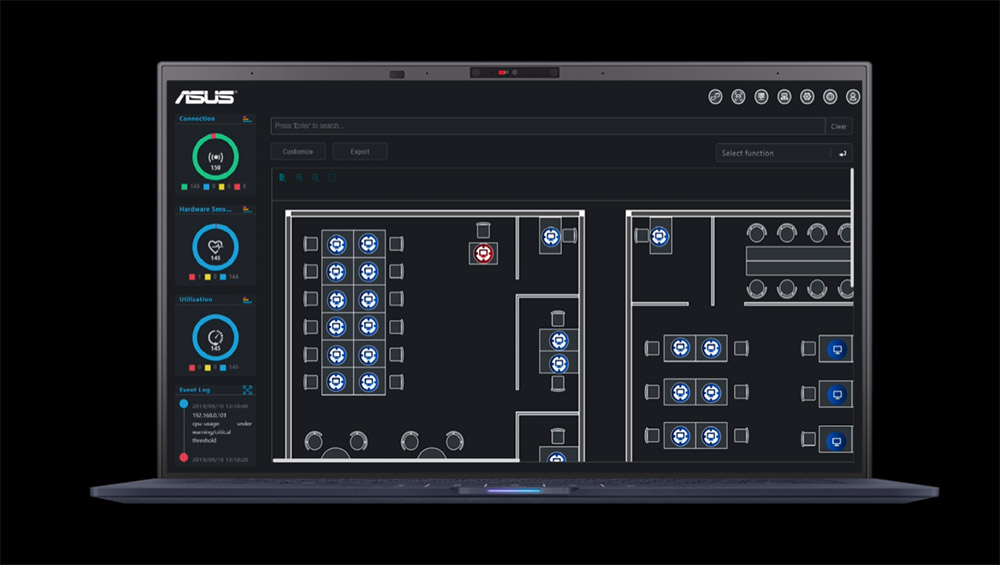Select bottom dark monitor device at right edge

click(837, 441)
